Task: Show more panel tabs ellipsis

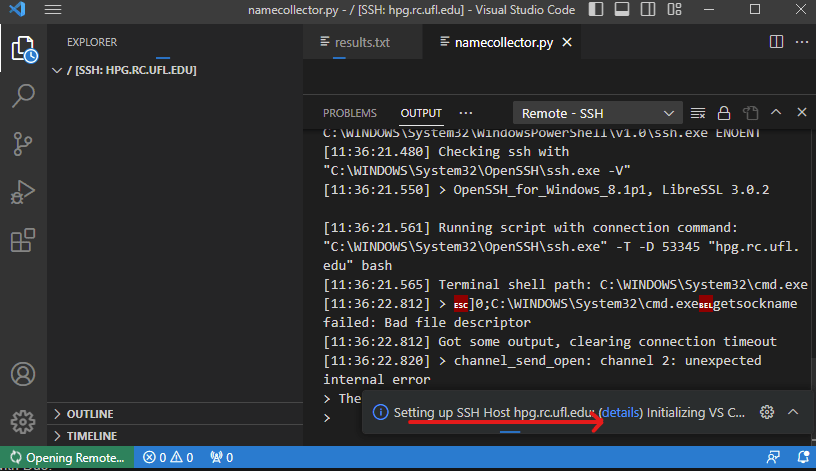Action: (466, 113)
